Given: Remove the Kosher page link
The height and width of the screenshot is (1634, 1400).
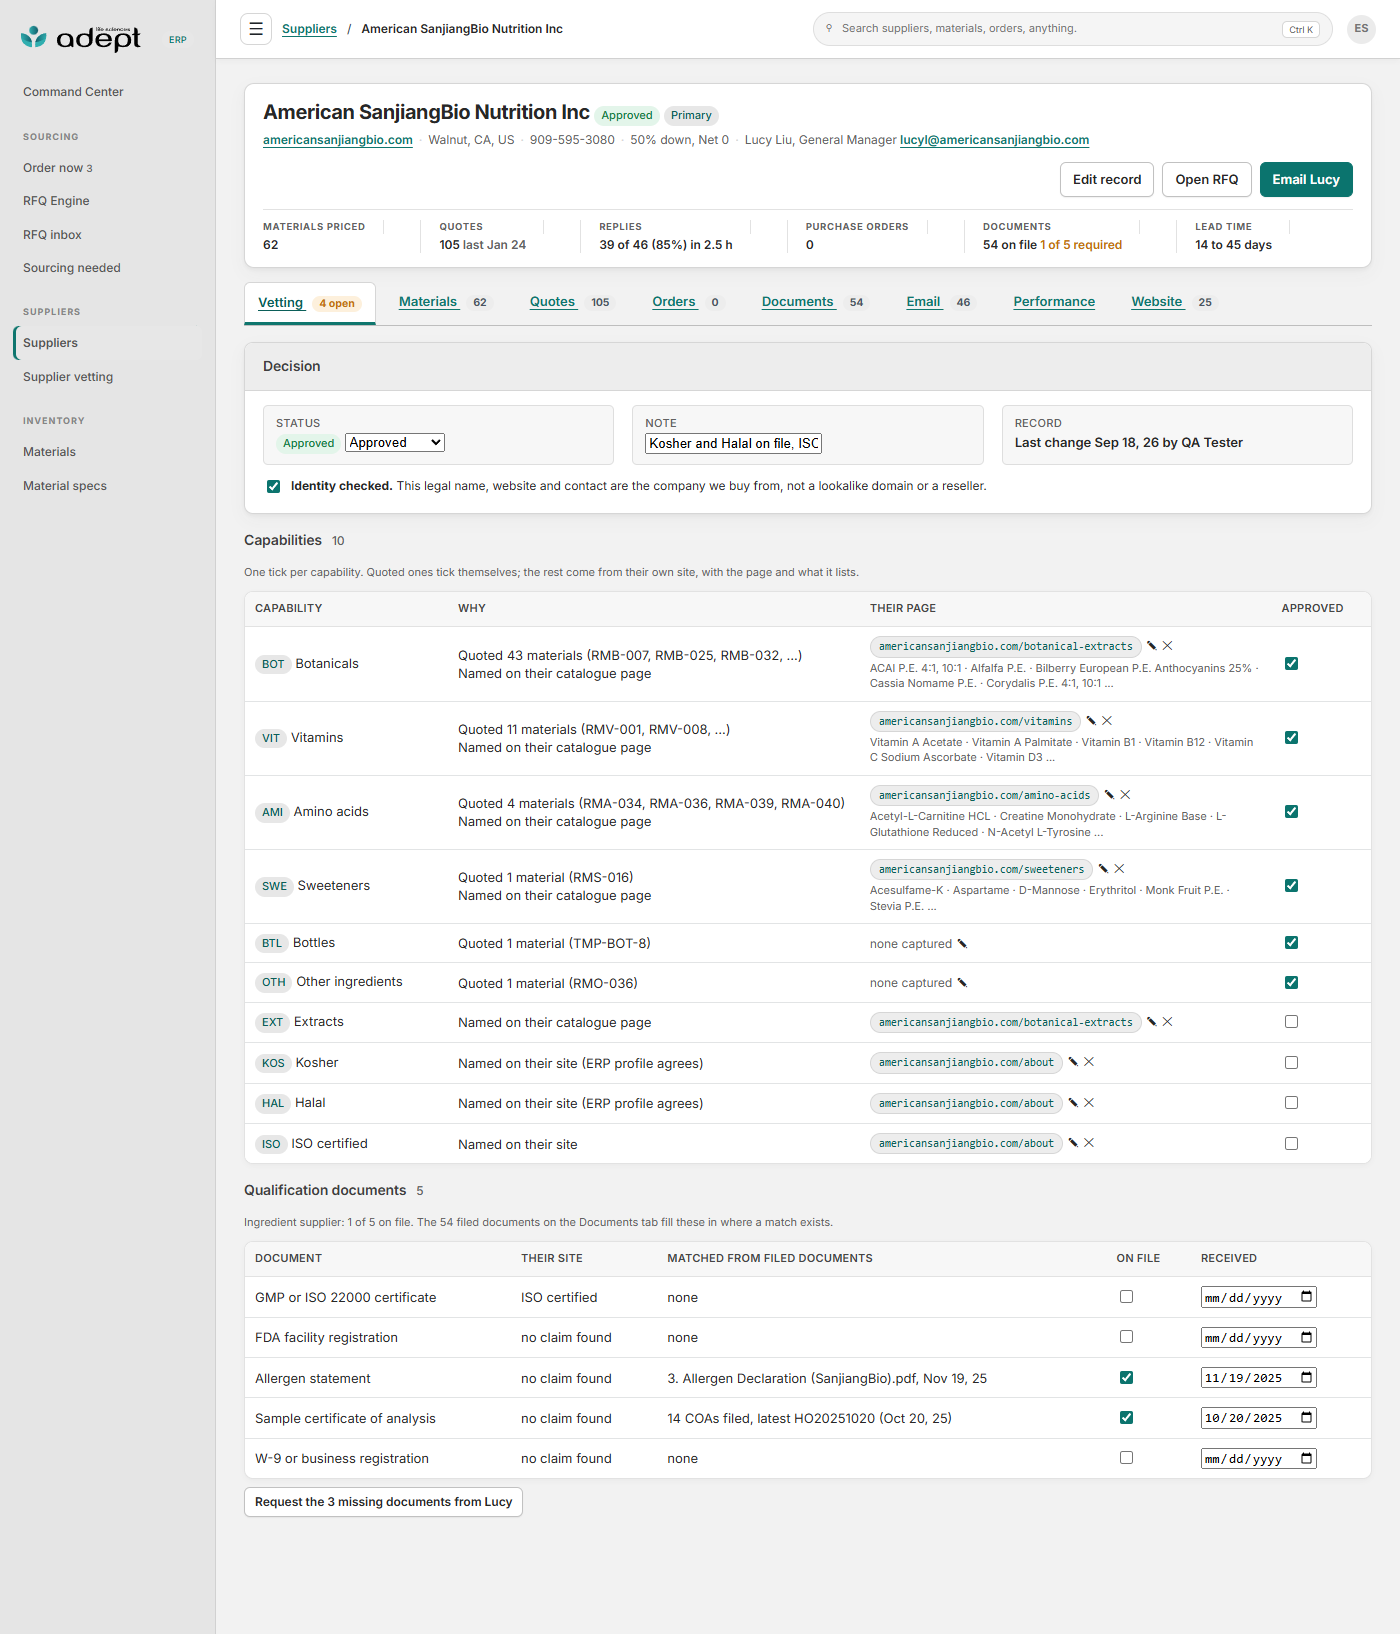Looking at the screenshot, I should [x=1089, y=1062].
